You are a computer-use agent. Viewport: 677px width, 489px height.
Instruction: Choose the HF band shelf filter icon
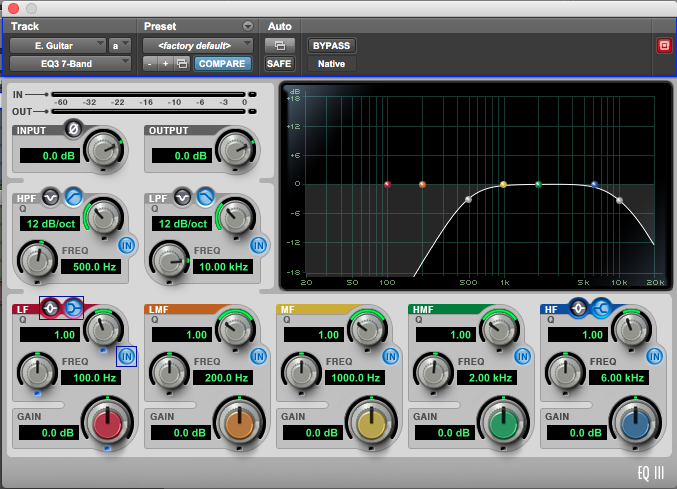click(x=602, y=308)
